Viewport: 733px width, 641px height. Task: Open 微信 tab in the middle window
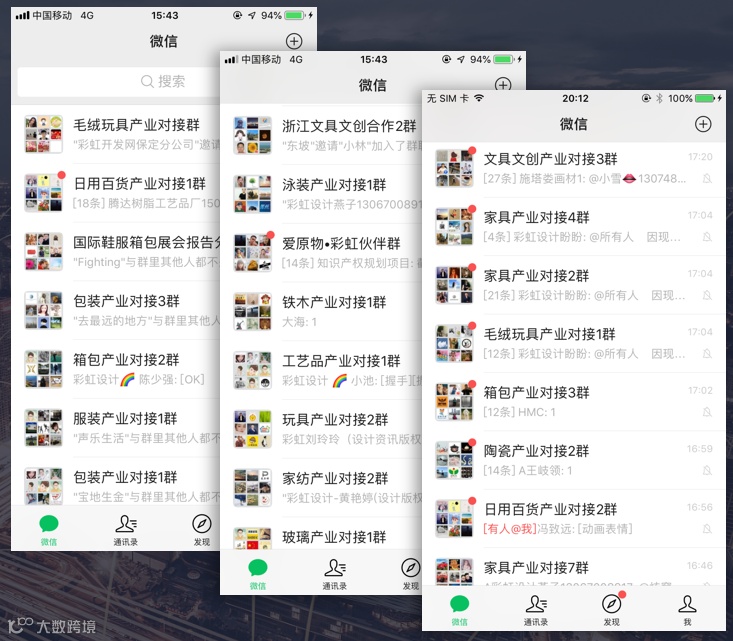pyautogui.click(x=258, y=574)
